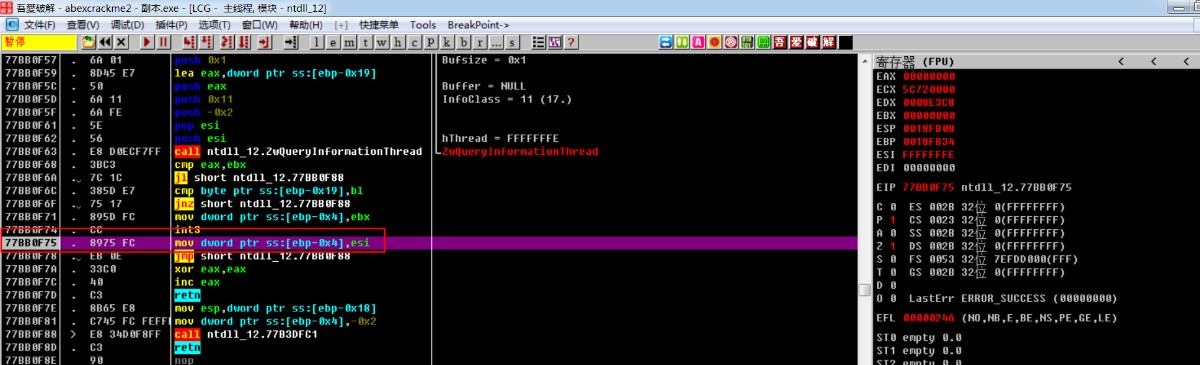Show References with the 'r' button
Viewport: 1200px width, 365px height.
[x=479, y=42]
